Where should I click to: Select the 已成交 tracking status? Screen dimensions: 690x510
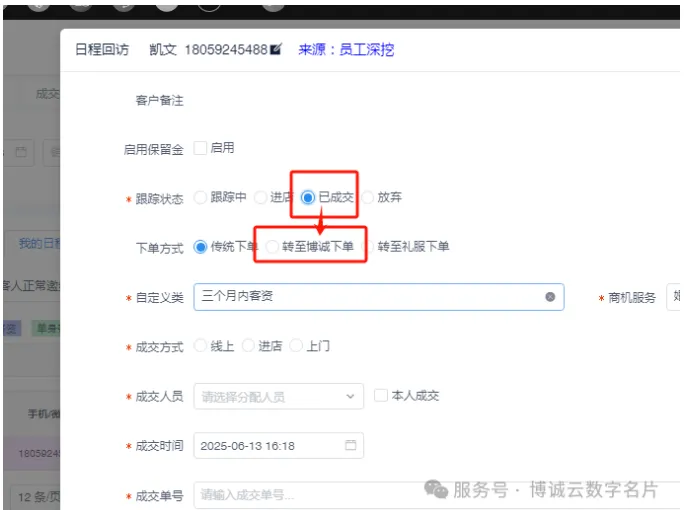[x=308, y=198]
